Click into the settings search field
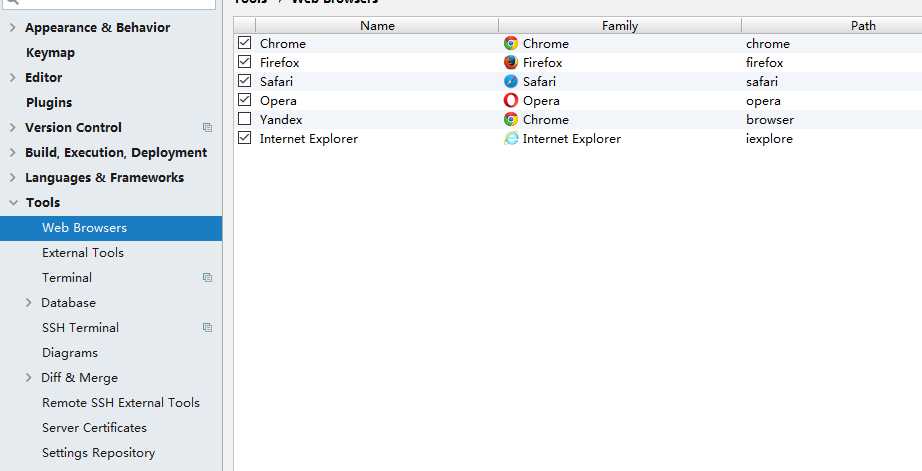The height and width of the screenshot is (471, 922). 111,3
